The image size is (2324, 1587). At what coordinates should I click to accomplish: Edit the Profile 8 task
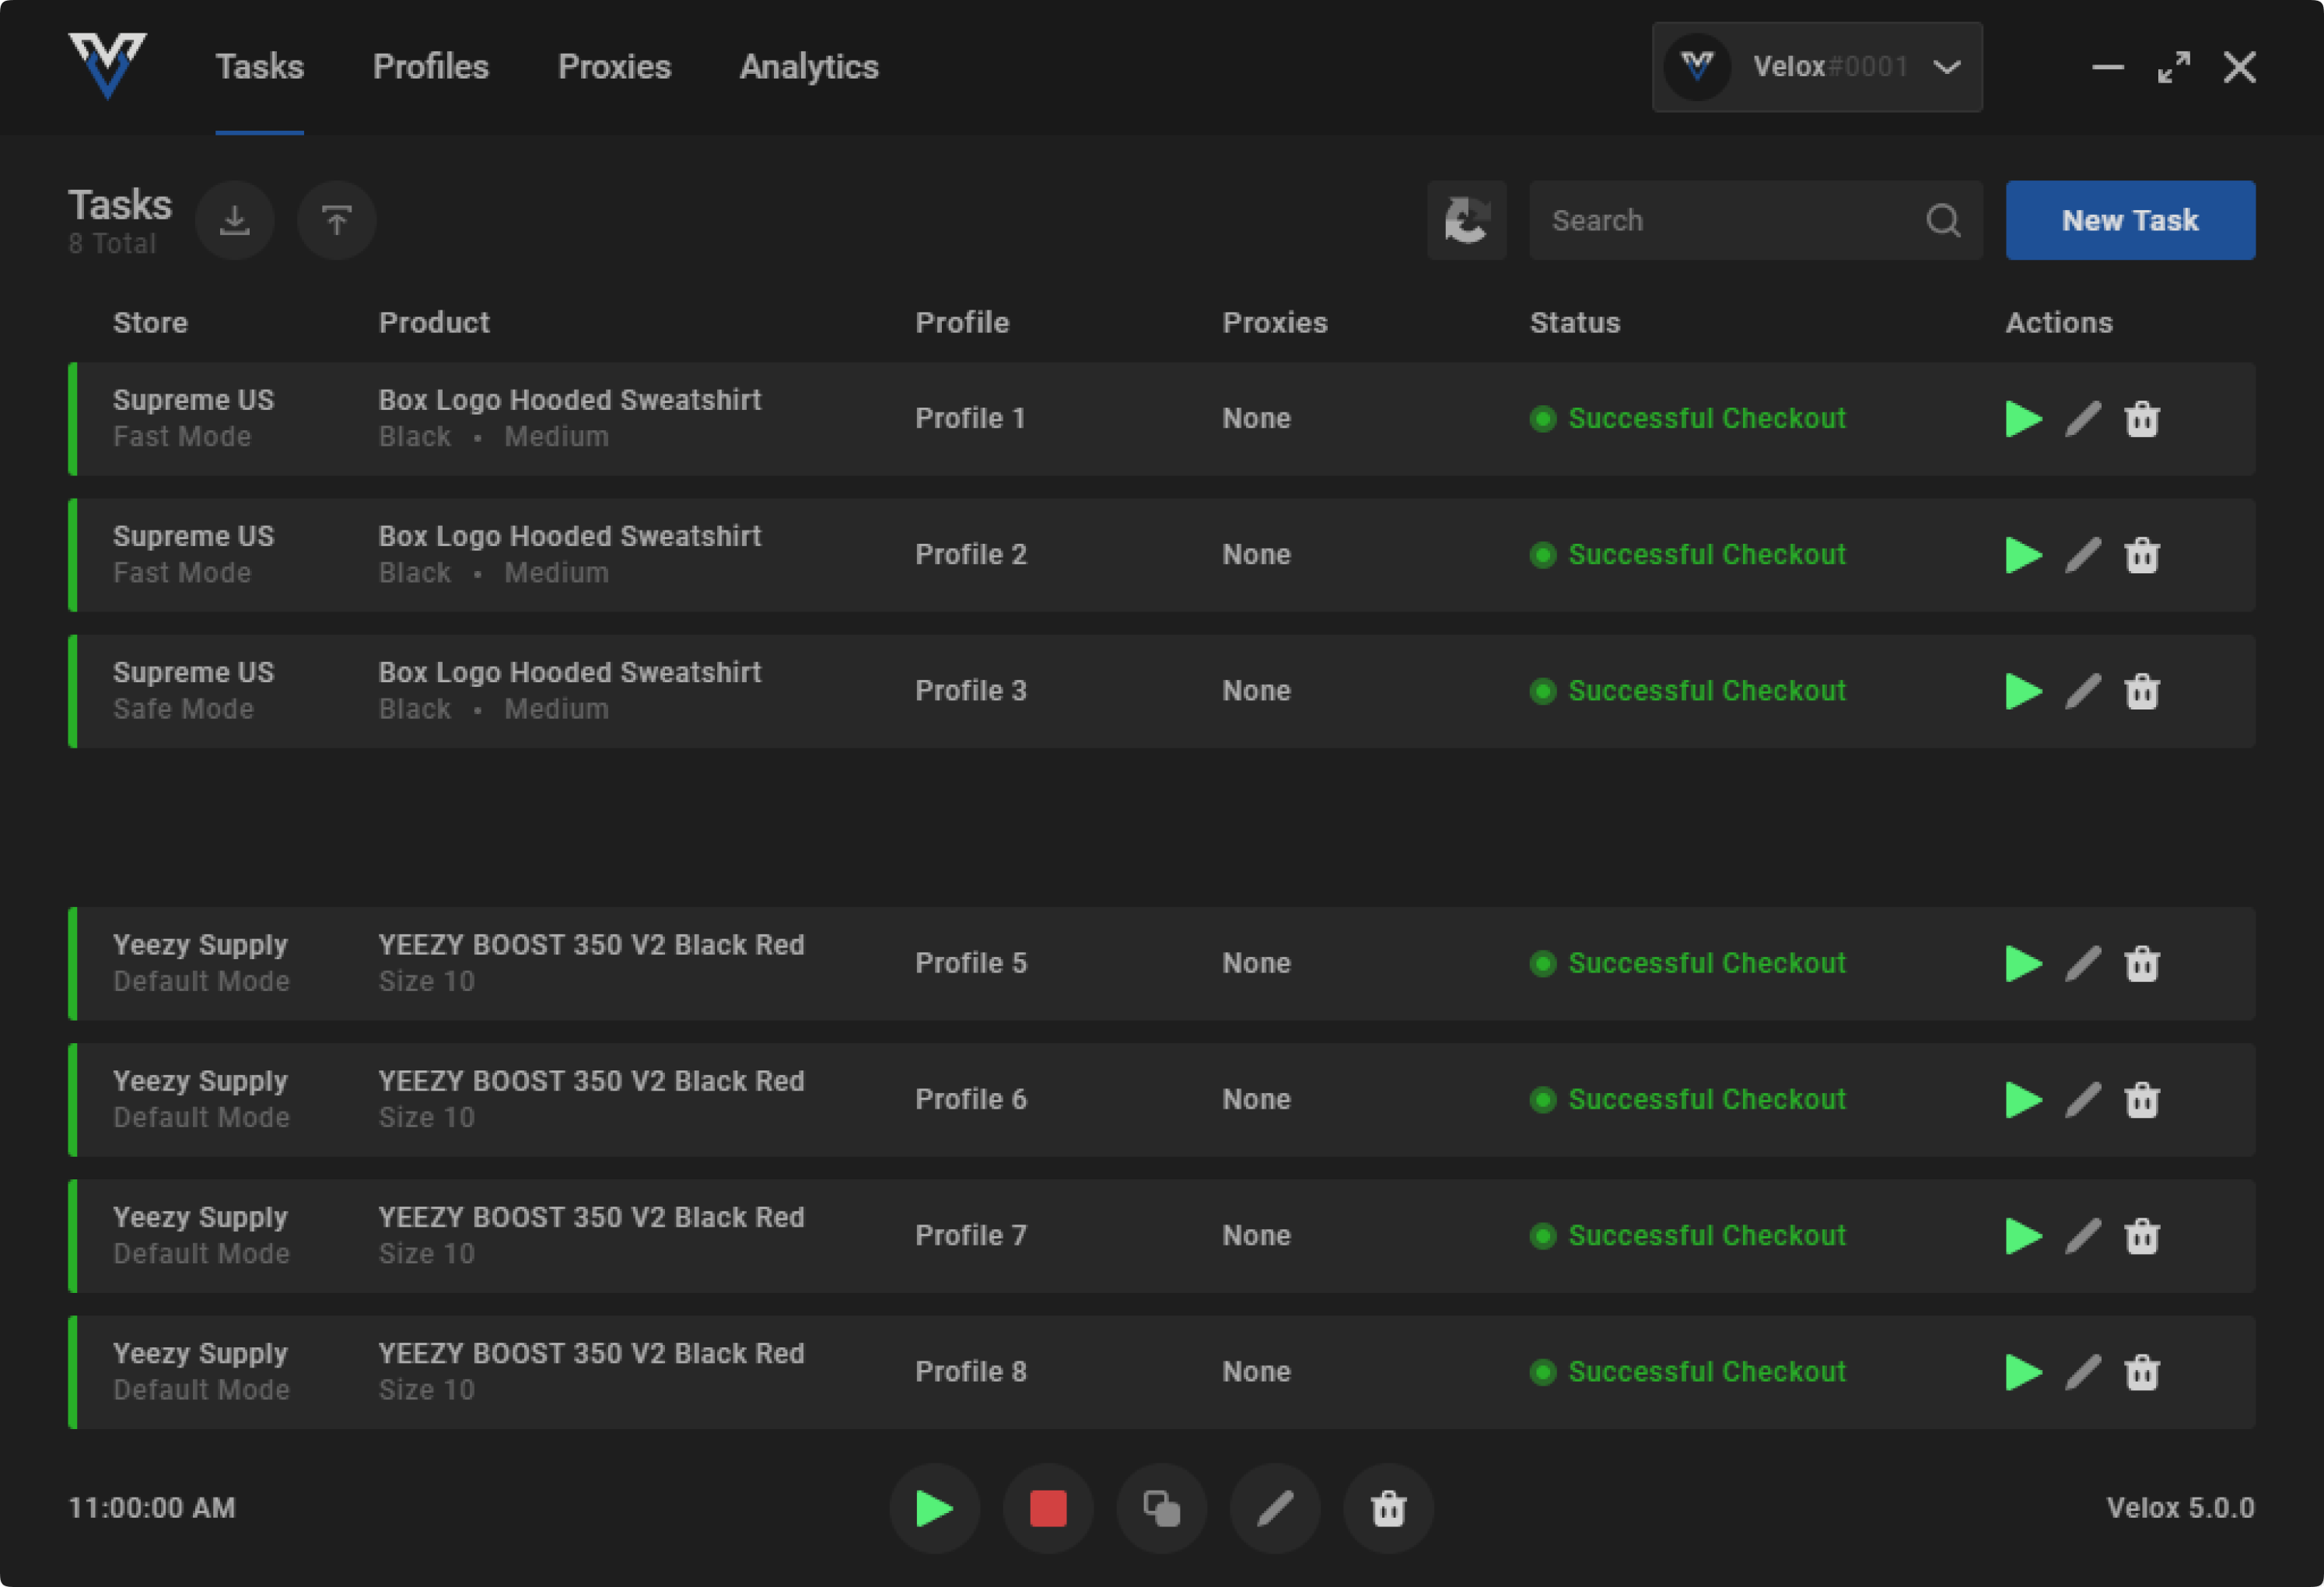[x=2083, y=1372]
